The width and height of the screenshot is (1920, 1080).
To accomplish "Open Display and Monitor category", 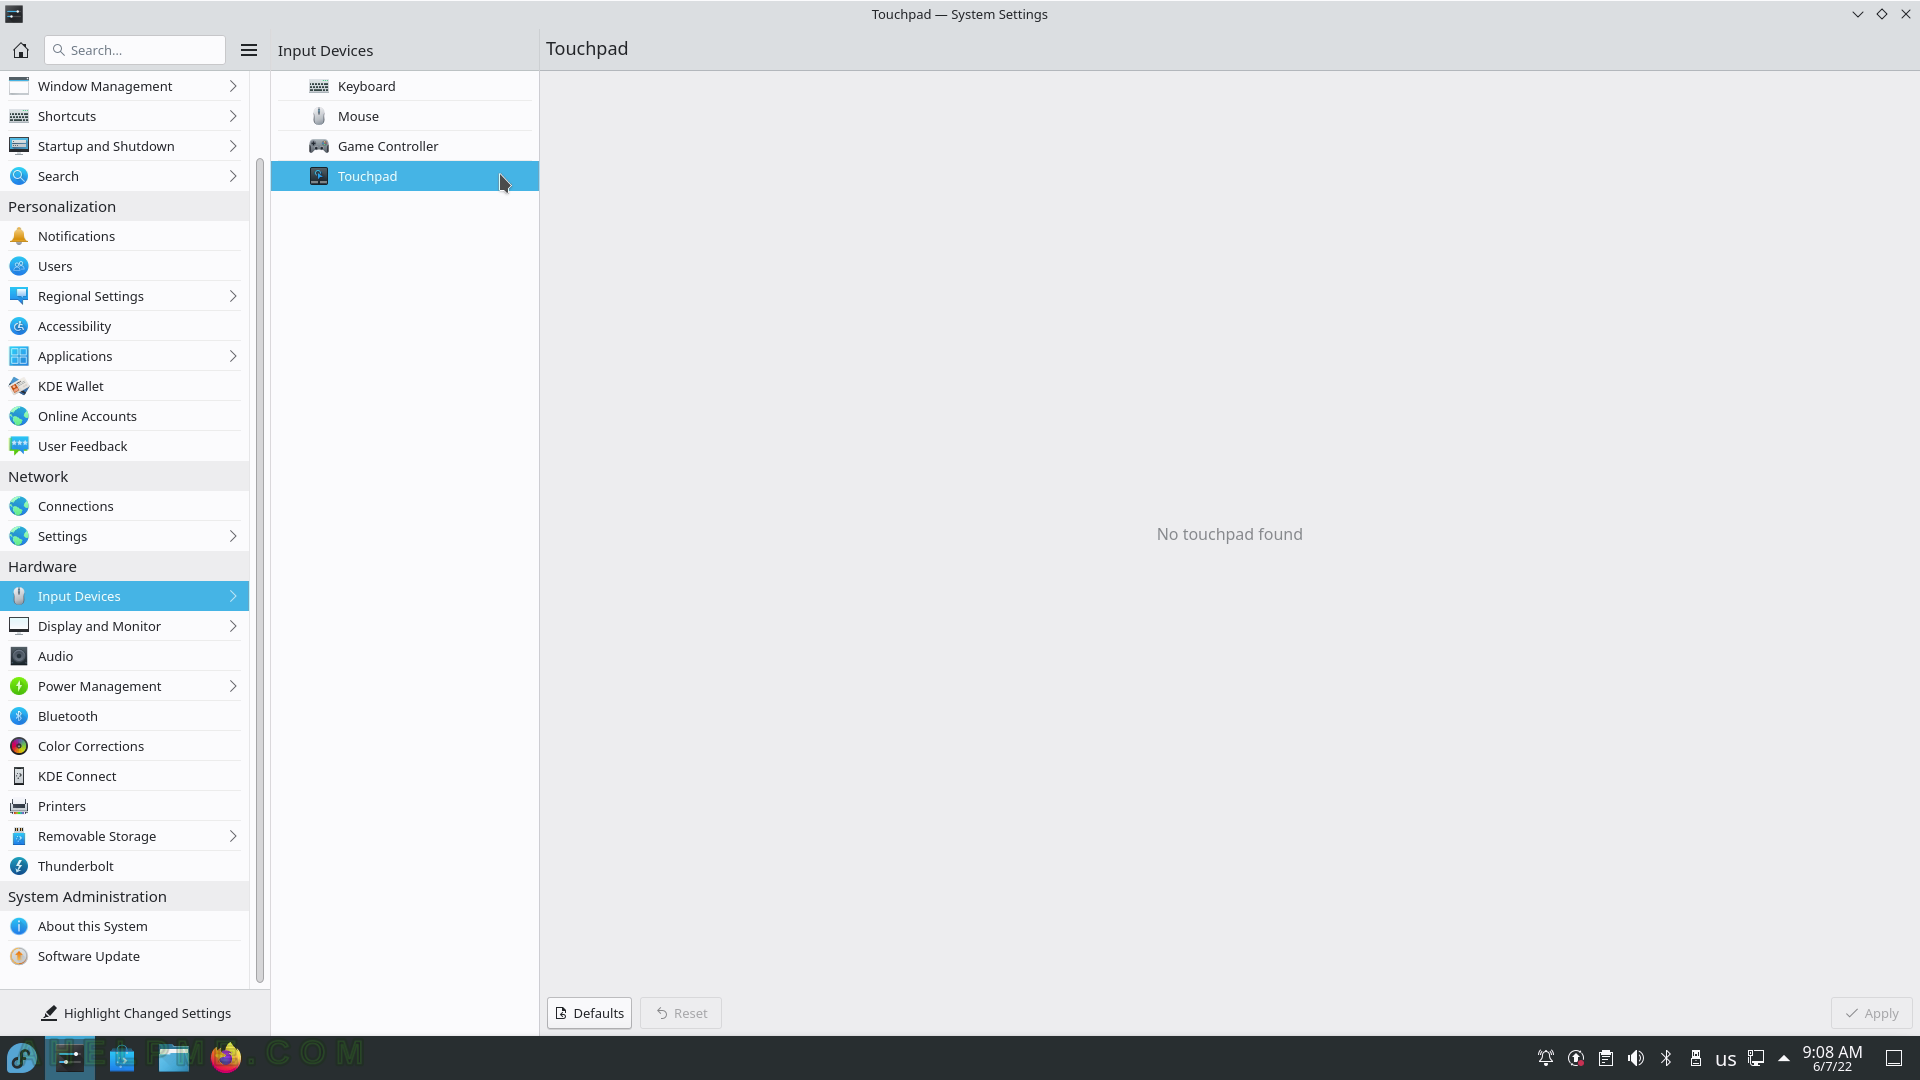I will click(x=124, y=626).
